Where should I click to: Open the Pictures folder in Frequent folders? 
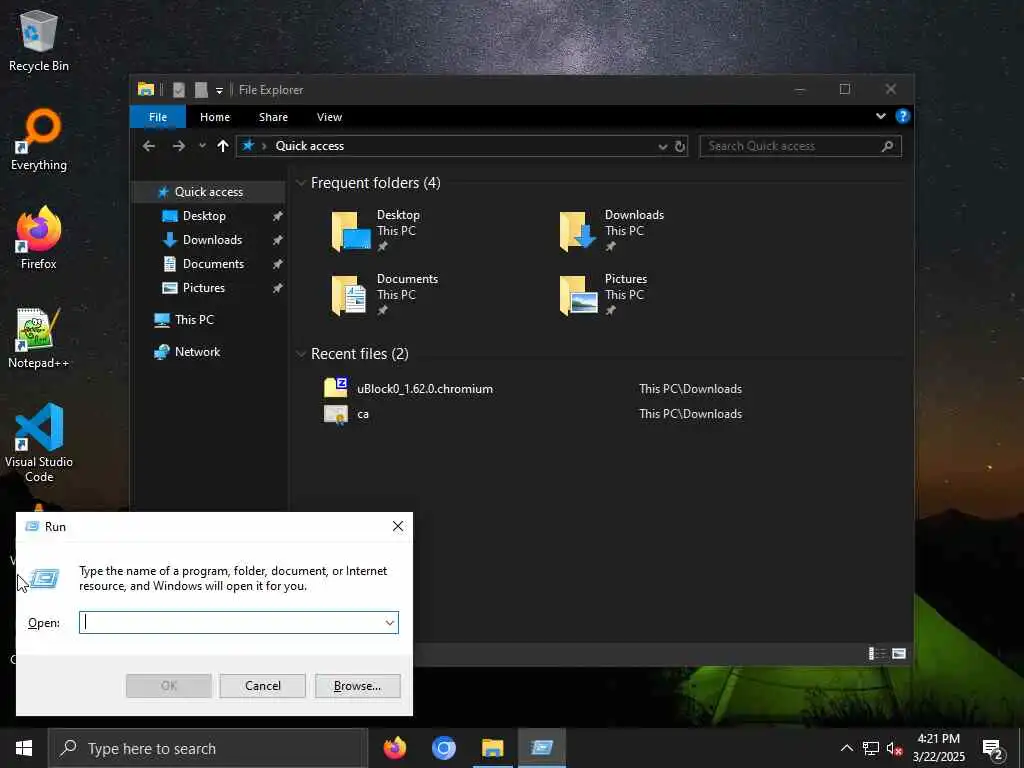click(604, 295)
